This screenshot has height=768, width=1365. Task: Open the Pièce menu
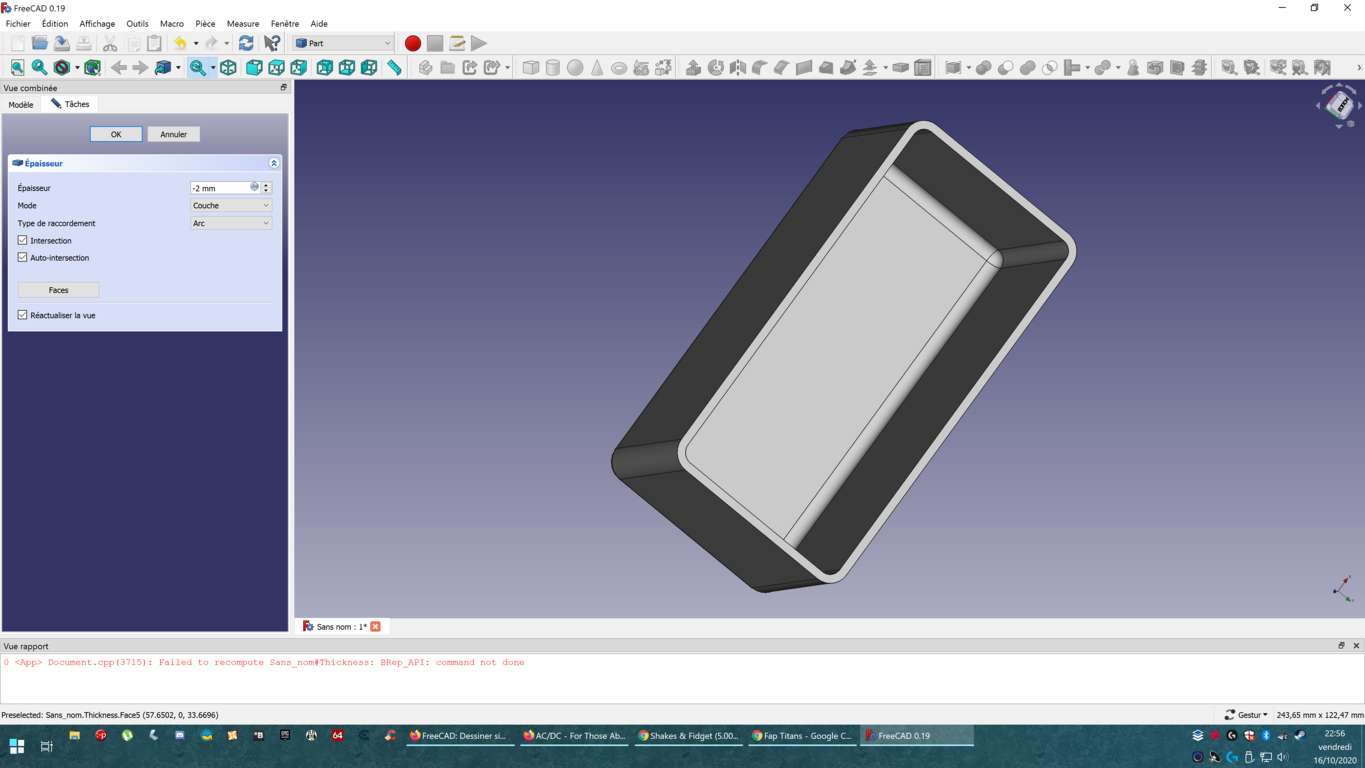tap(205, 23)
